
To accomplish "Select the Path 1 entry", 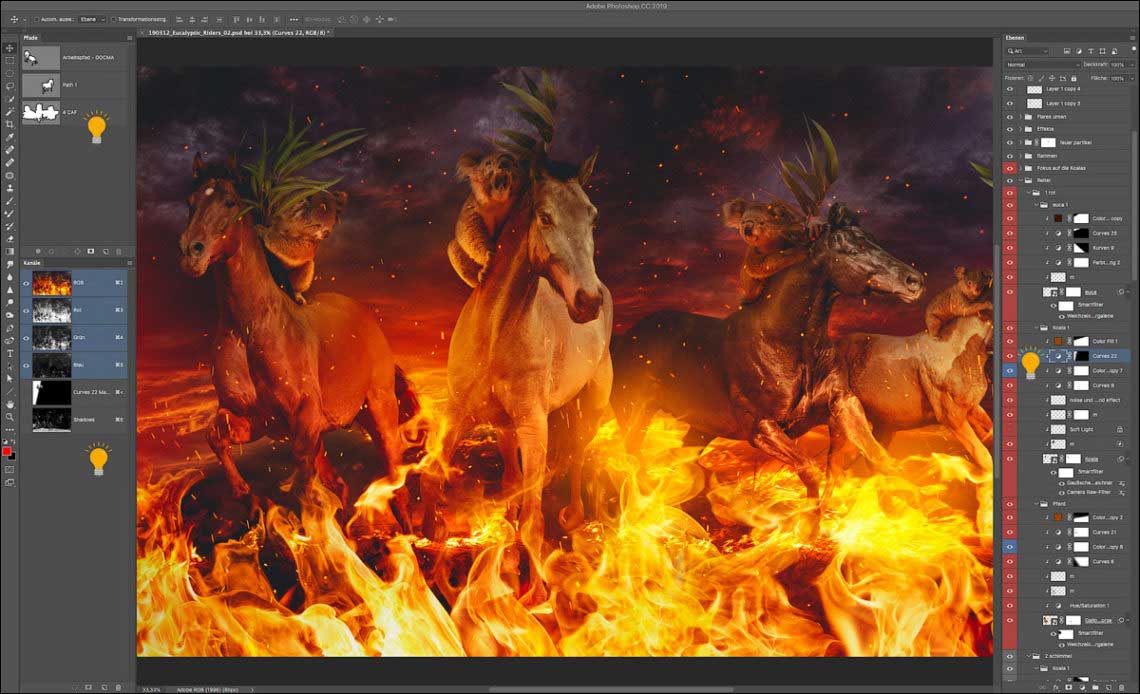I will point(70,86).
